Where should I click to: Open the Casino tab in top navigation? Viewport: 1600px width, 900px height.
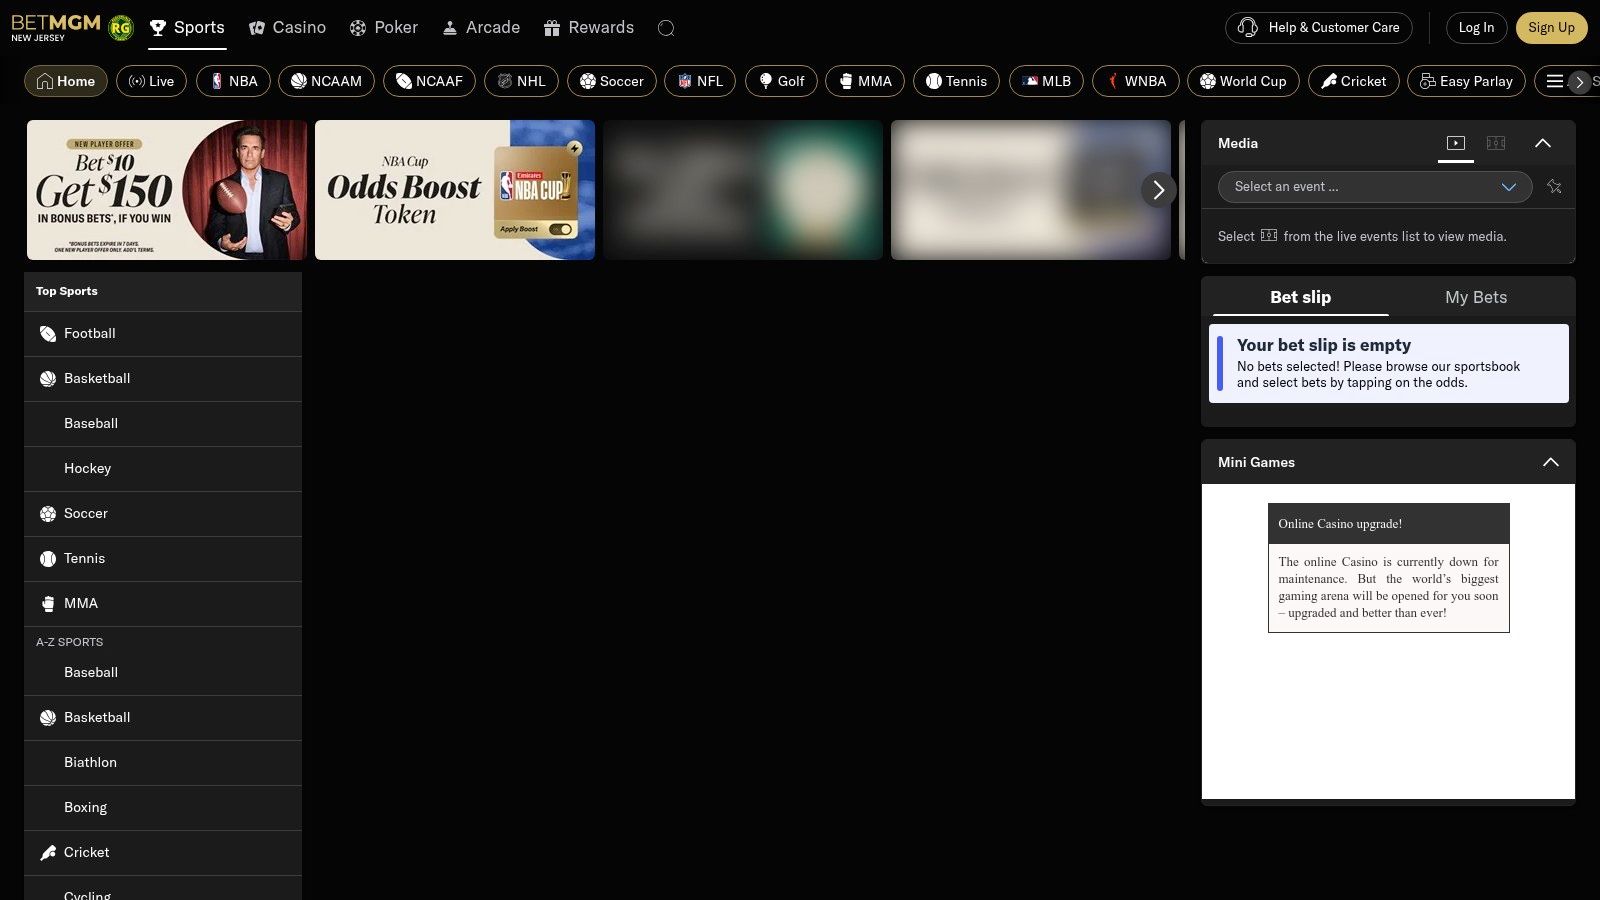[x=287, y=28]
